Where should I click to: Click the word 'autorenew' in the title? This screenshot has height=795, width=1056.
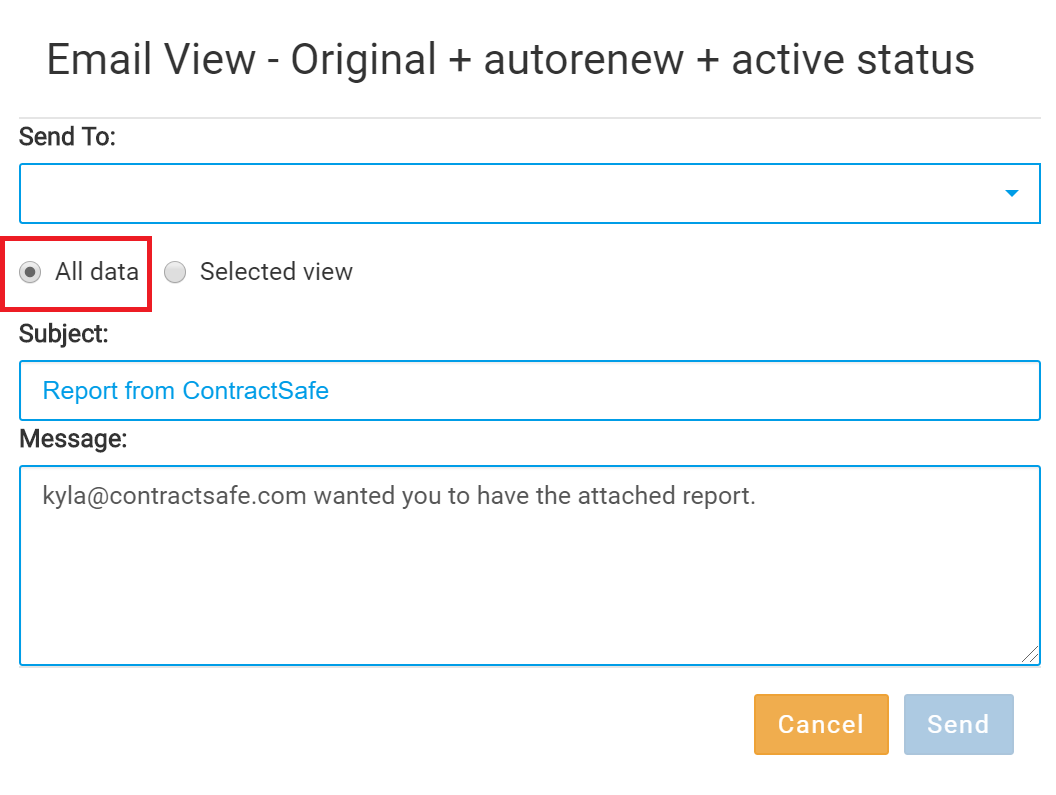pos(584,59)
